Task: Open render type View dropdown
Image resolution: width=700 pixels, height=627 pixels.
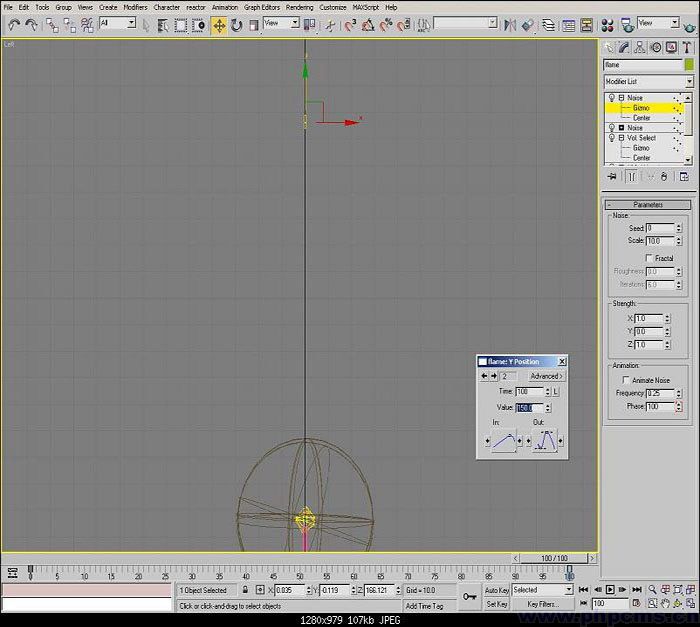Action: pyautogui.click(x=675, y=22)
